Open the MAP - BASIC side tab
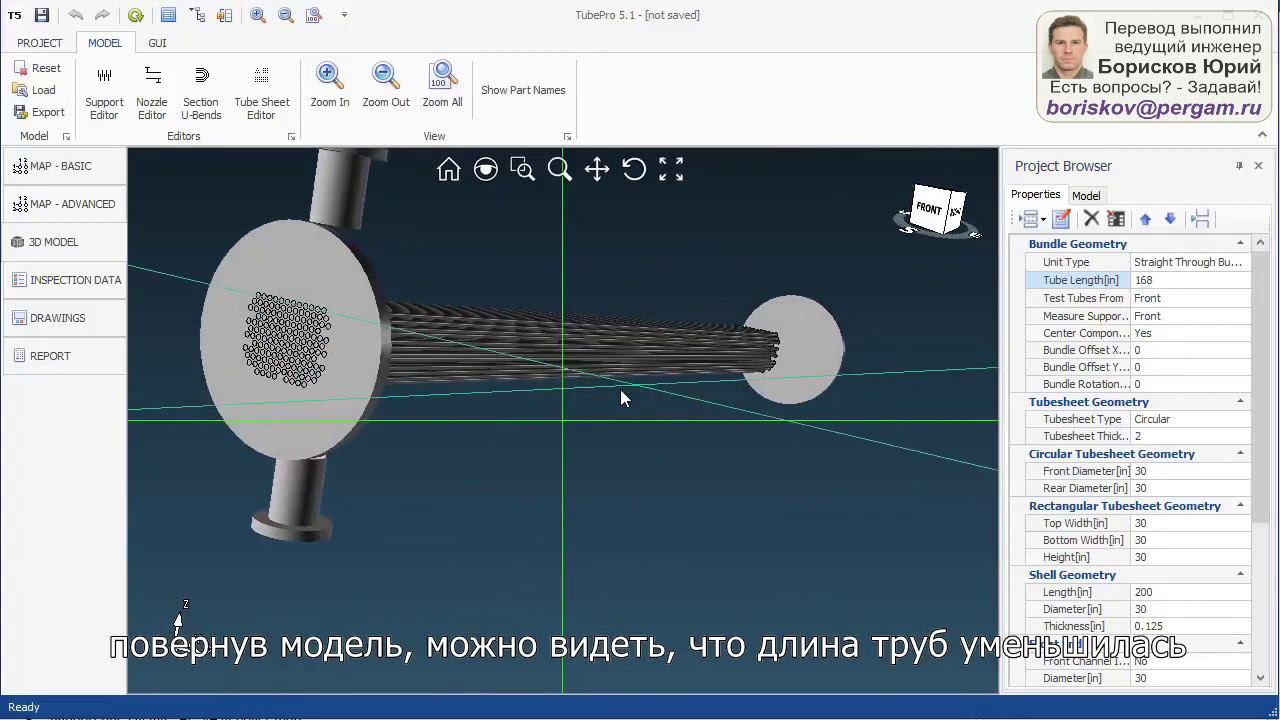 pyautogui.click(x=64, y=166)
